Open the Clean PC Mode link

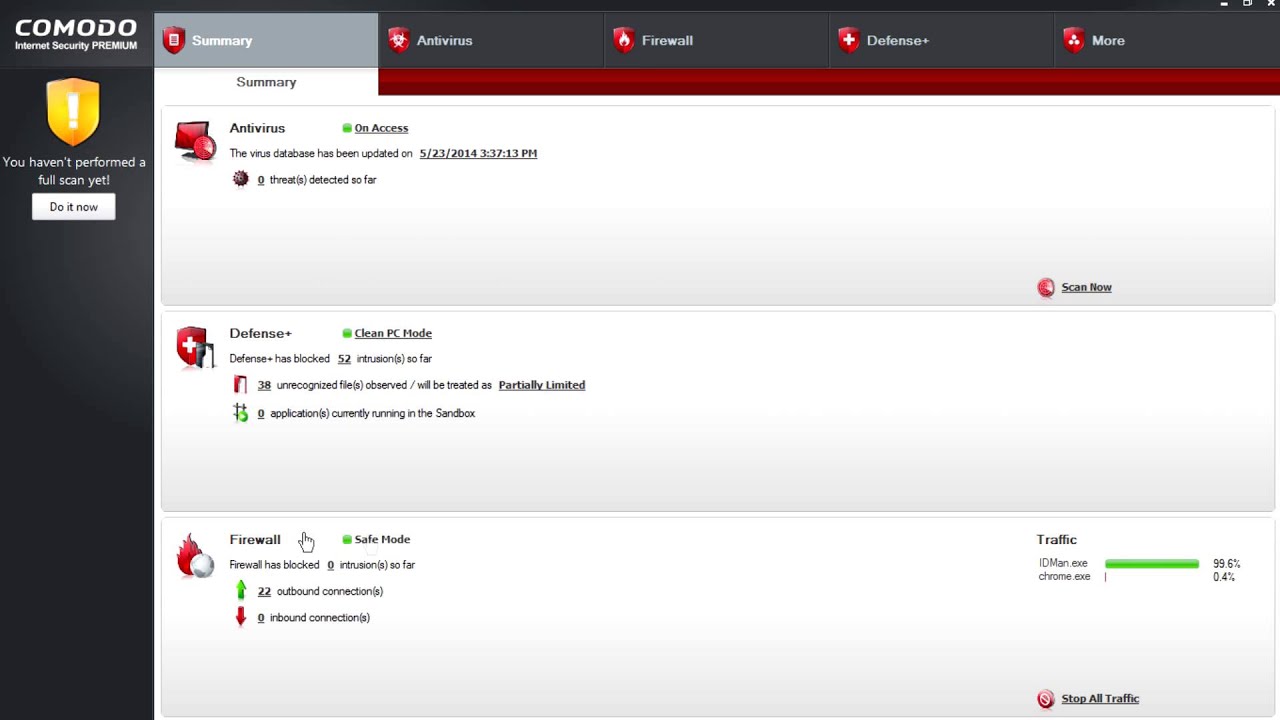[393, 333]
